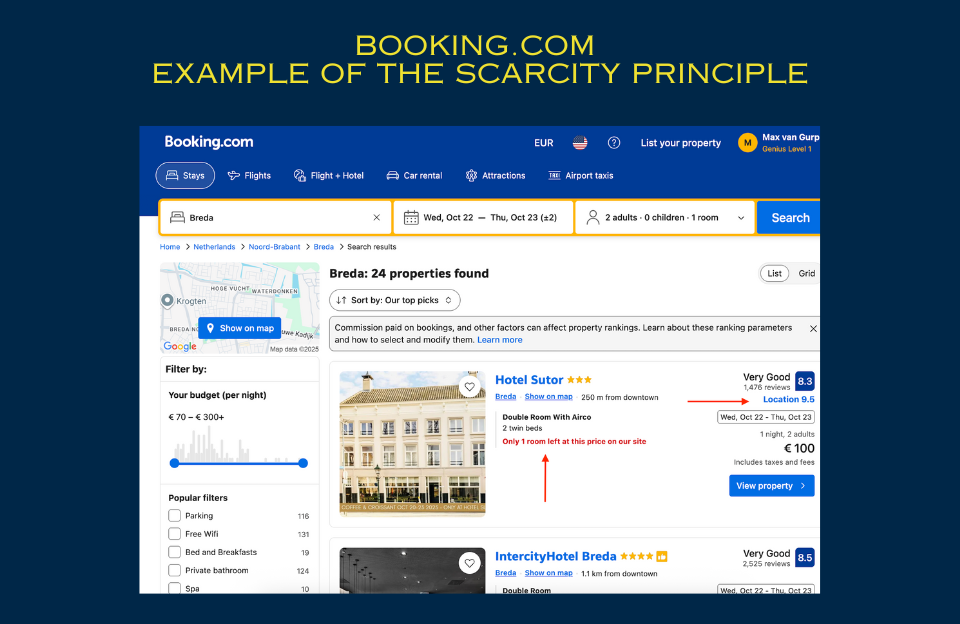Open the Oct 22 - Oct 23 date picker
The image size is (960, 624).
[483, 217]
